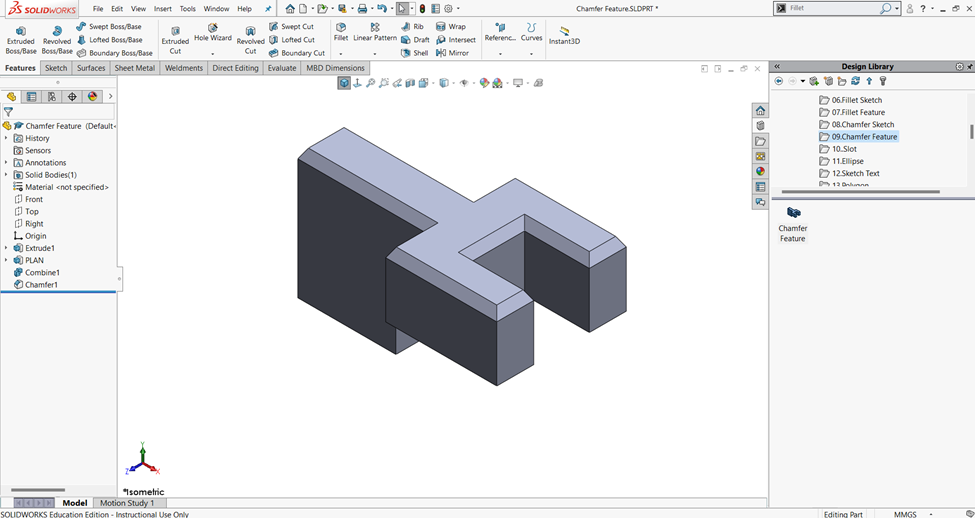Click Add to Library in Design Library

pos(814,81)
